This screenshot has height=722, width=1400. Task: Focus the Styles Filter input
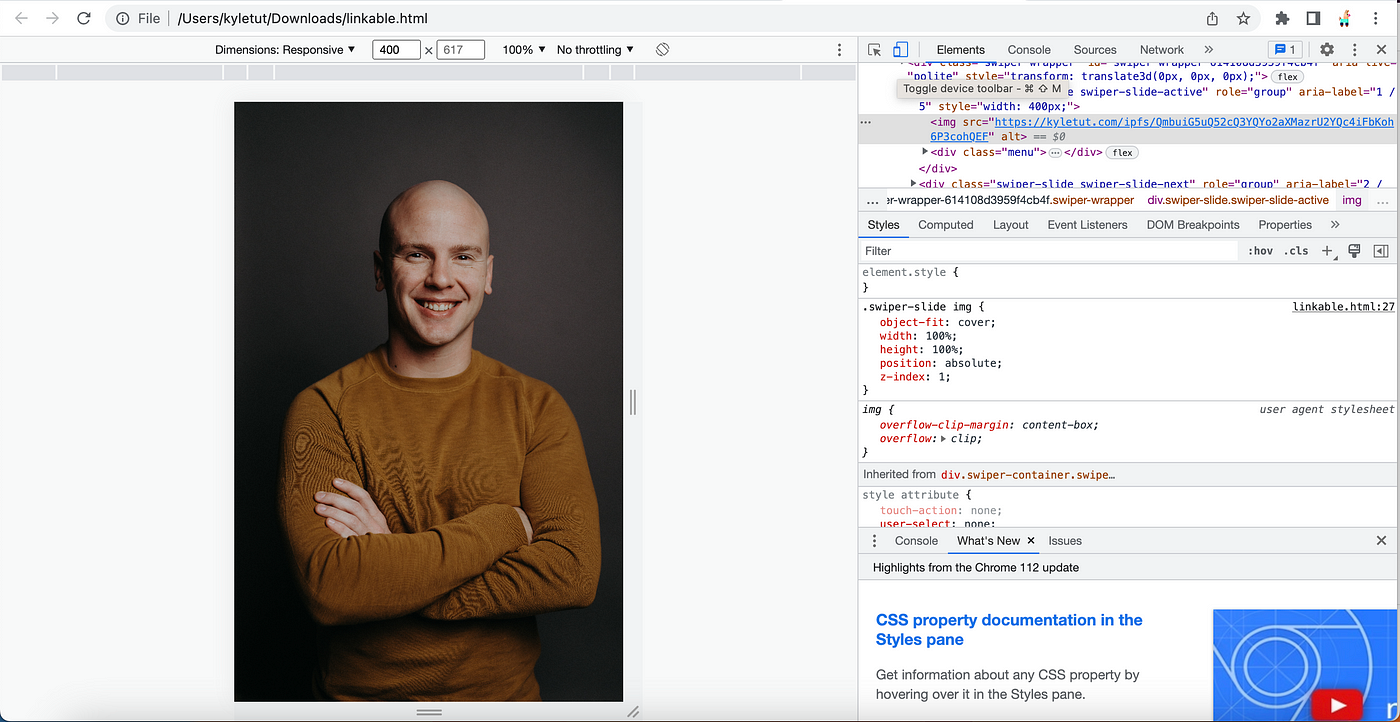1050,251
